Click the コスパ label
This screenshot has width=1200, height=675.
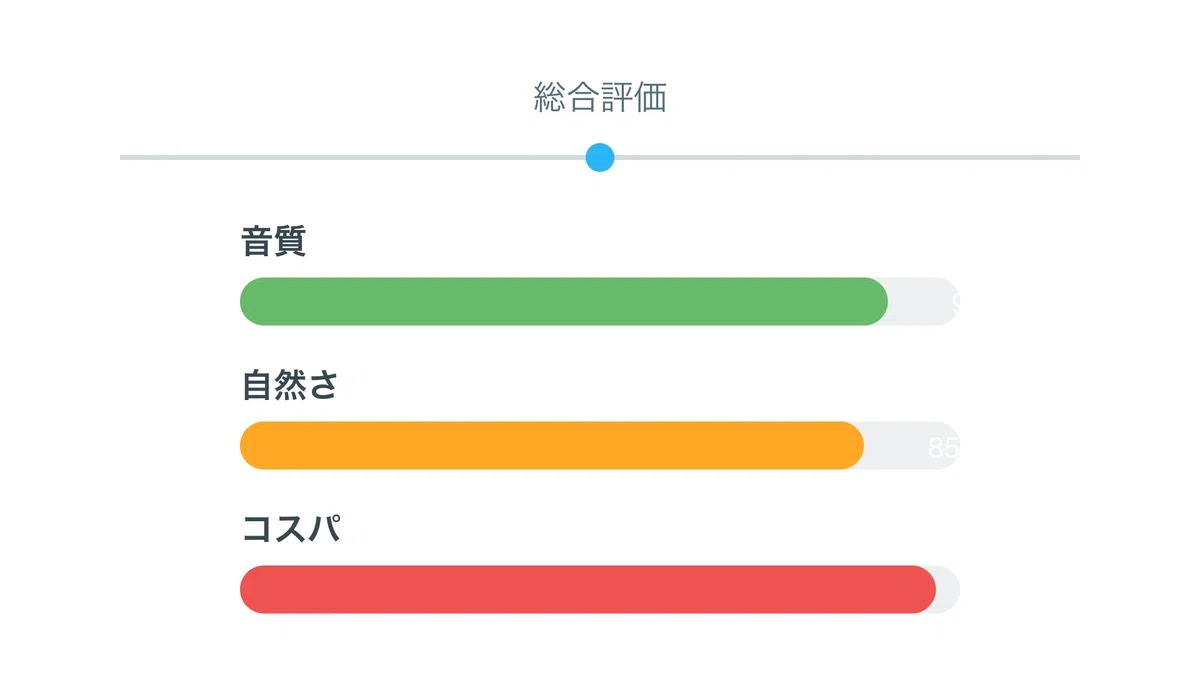point(291,529)
